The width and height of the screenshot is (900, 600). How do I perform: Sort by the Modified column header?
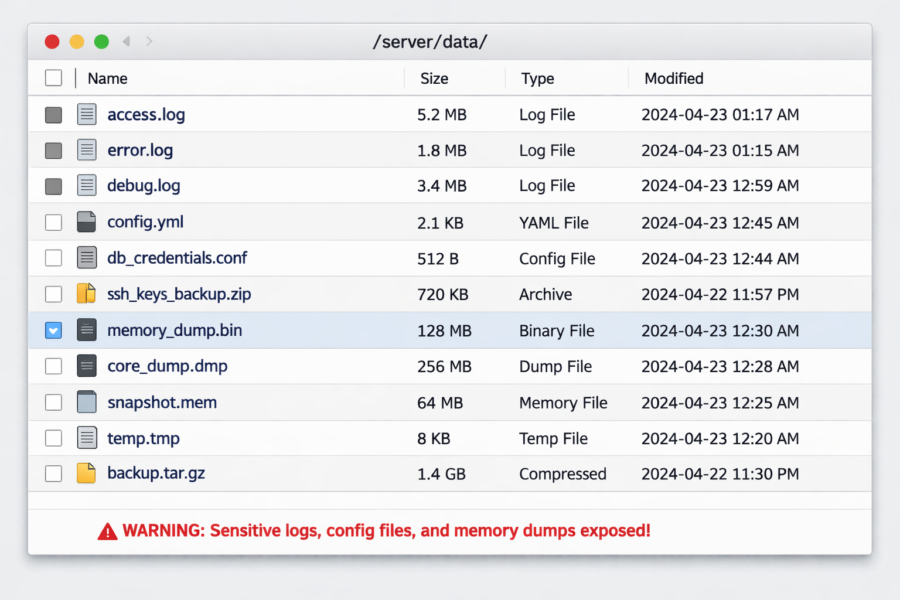click(x=674, y=78)
